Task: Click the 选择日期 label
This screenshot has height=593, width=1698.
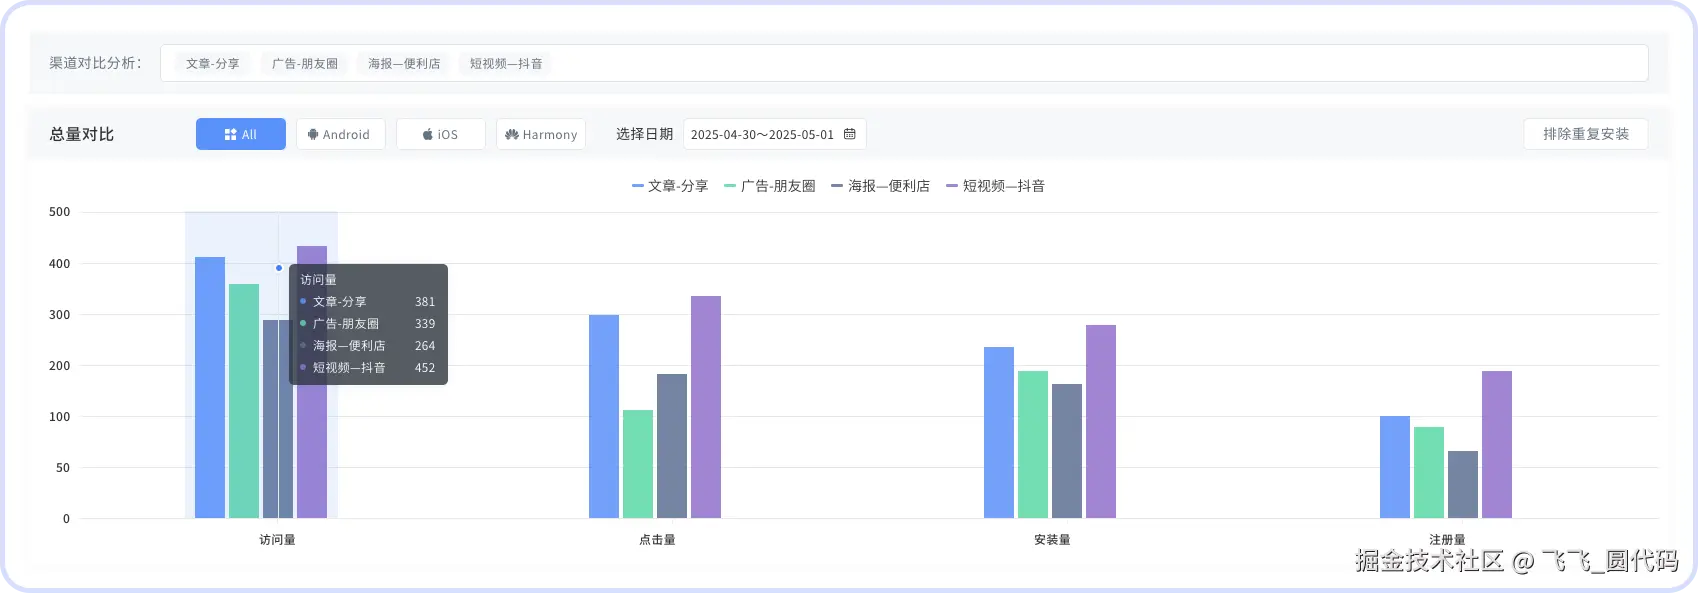Action: (x=644, y=134)
